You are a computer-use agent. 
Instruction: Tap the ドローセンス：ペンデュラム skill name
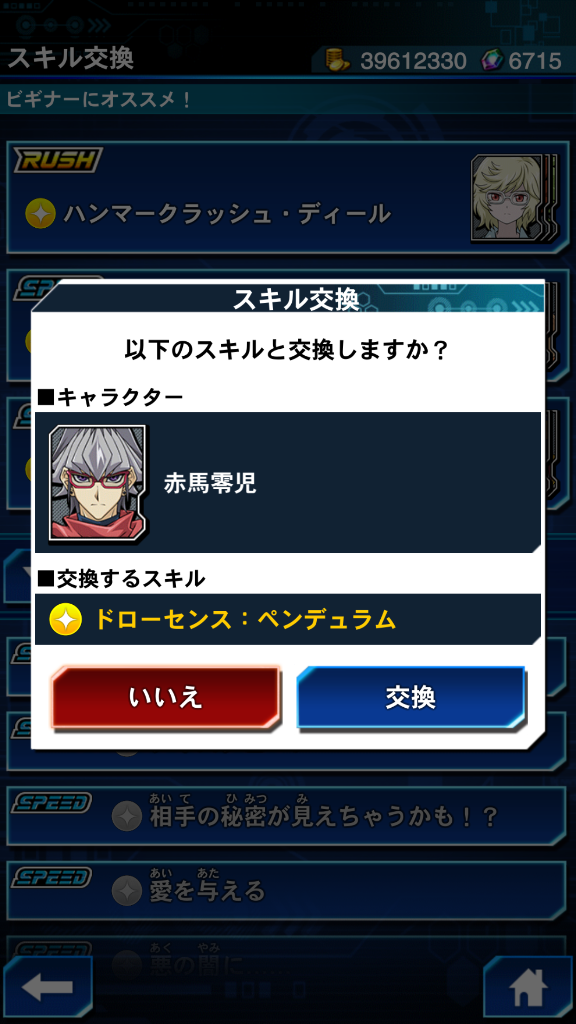246,619
